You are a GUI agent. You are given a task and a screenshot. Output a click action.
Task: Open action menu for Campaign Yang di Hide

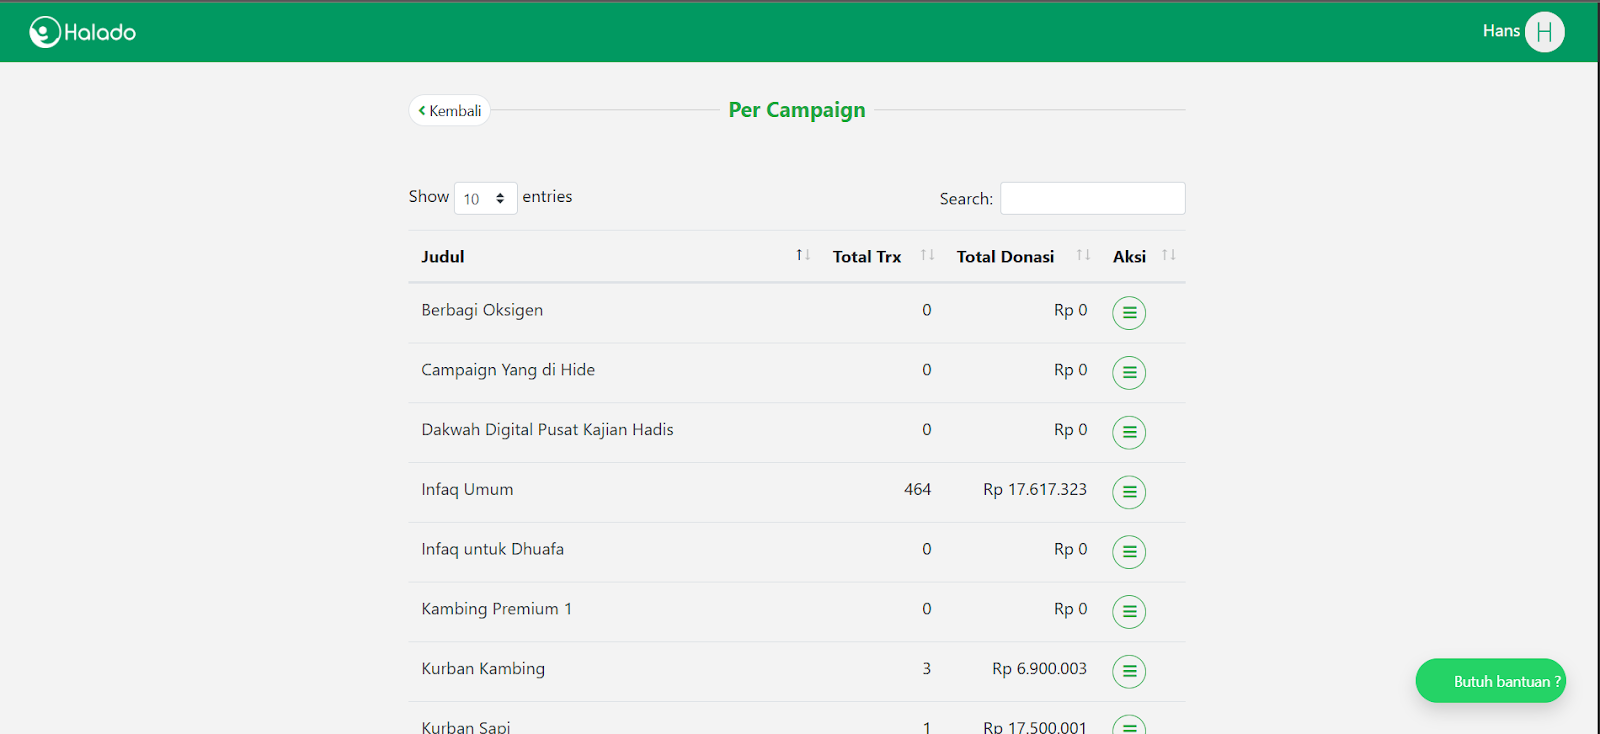click(x=1128, y=373)
